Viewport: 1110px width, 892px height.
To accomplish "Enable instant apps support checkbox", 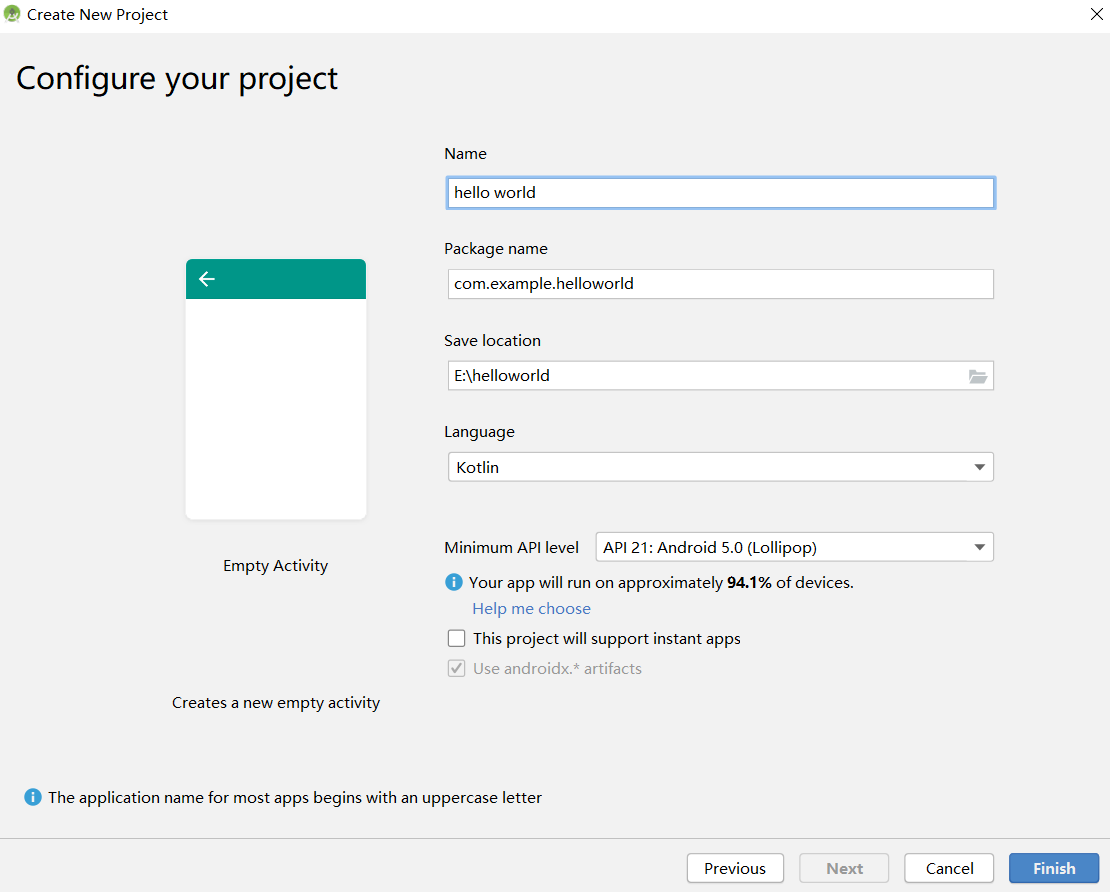I will tap(457, 639).
